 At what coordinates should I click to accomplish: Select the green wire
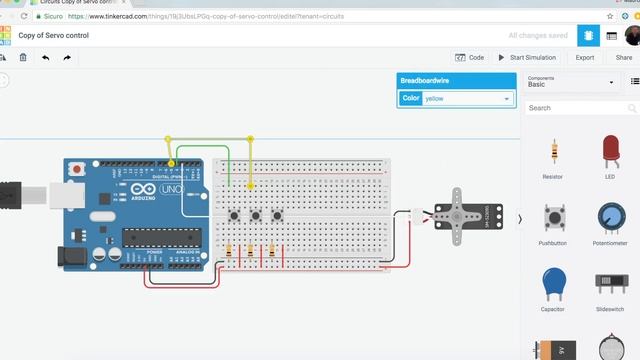tap(204, 146)
